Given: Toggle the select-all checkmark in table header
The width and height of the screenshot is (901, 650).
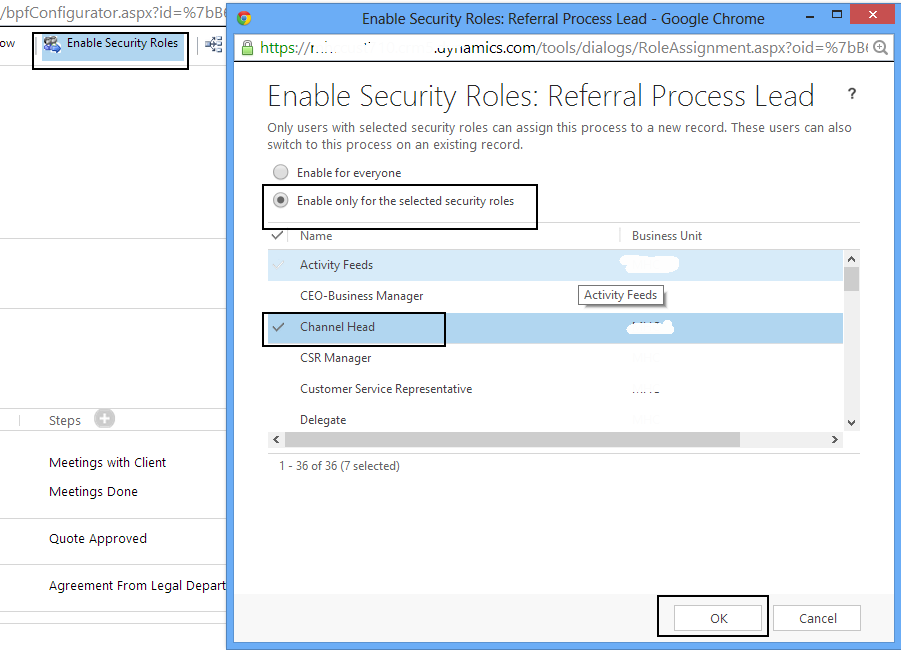Looking at the screenshot, I should tap(278, 236).
